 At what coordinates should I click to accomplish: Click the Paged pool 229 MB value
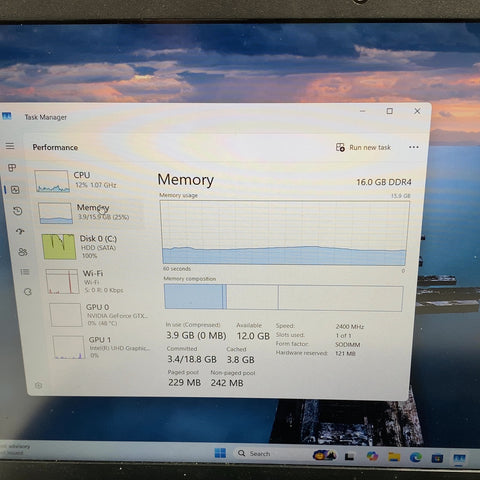tap(184, 382)
